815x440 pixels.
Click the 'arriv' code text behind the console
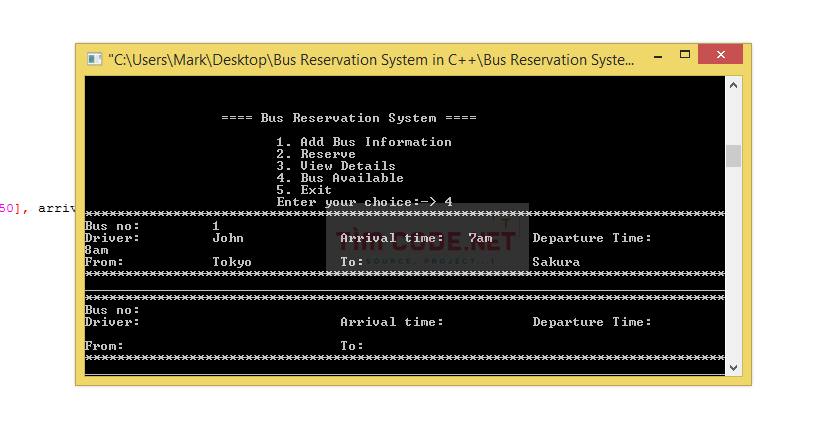coord(57,208)
